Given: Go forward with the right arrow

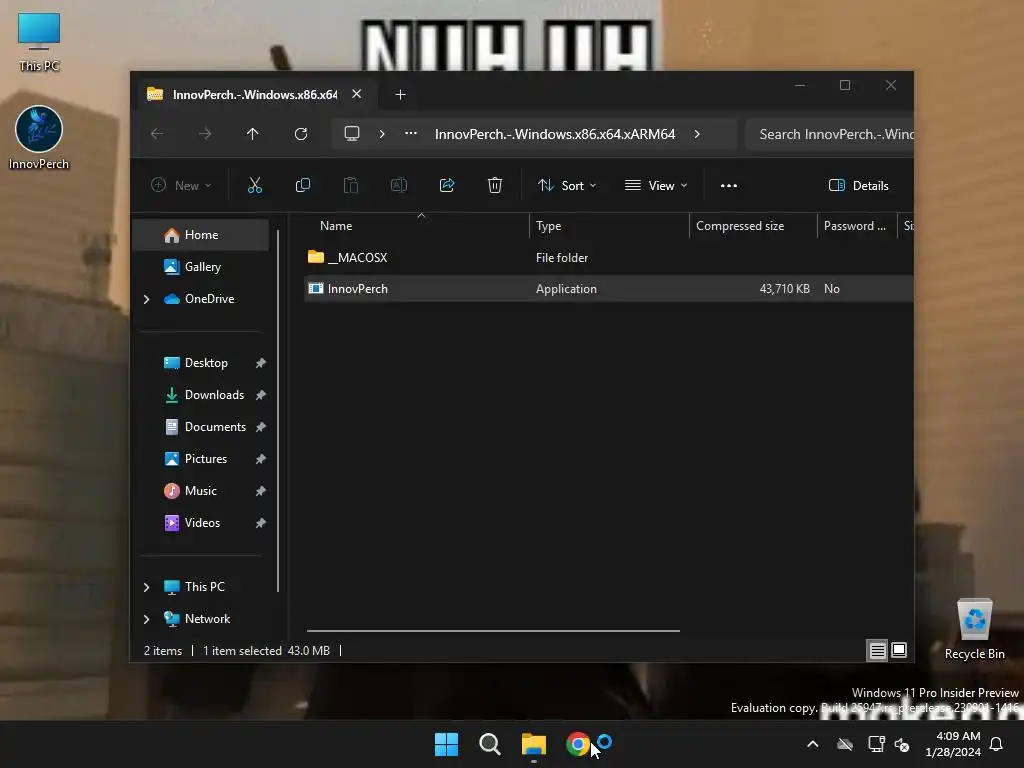Looking at the screenshot, I should click(x=204, y=134).
